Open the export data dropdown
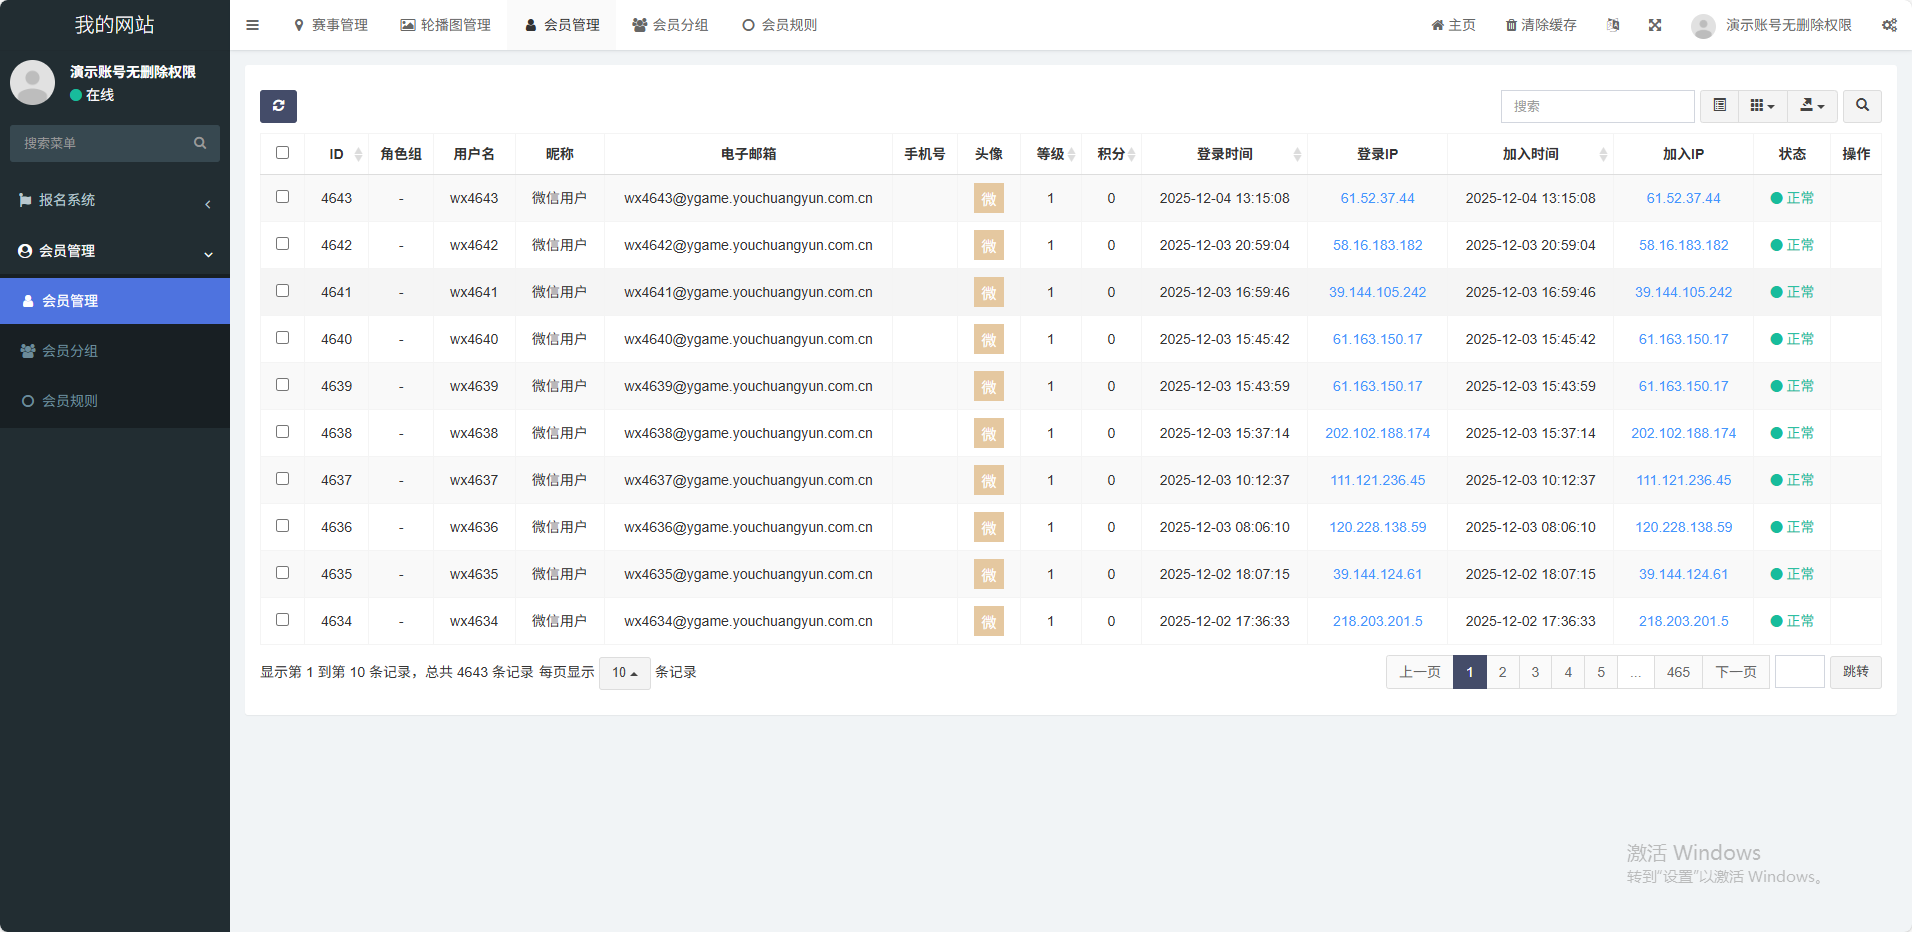The height and width of the screenshot is (932, 1912). (x=1812, y=106)
